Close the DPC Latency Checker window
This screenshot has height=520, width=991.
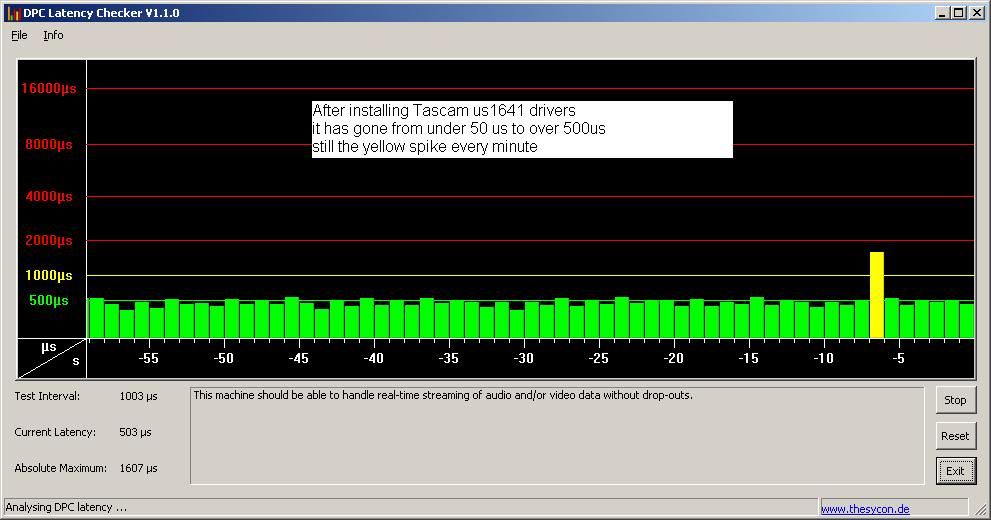977,13
